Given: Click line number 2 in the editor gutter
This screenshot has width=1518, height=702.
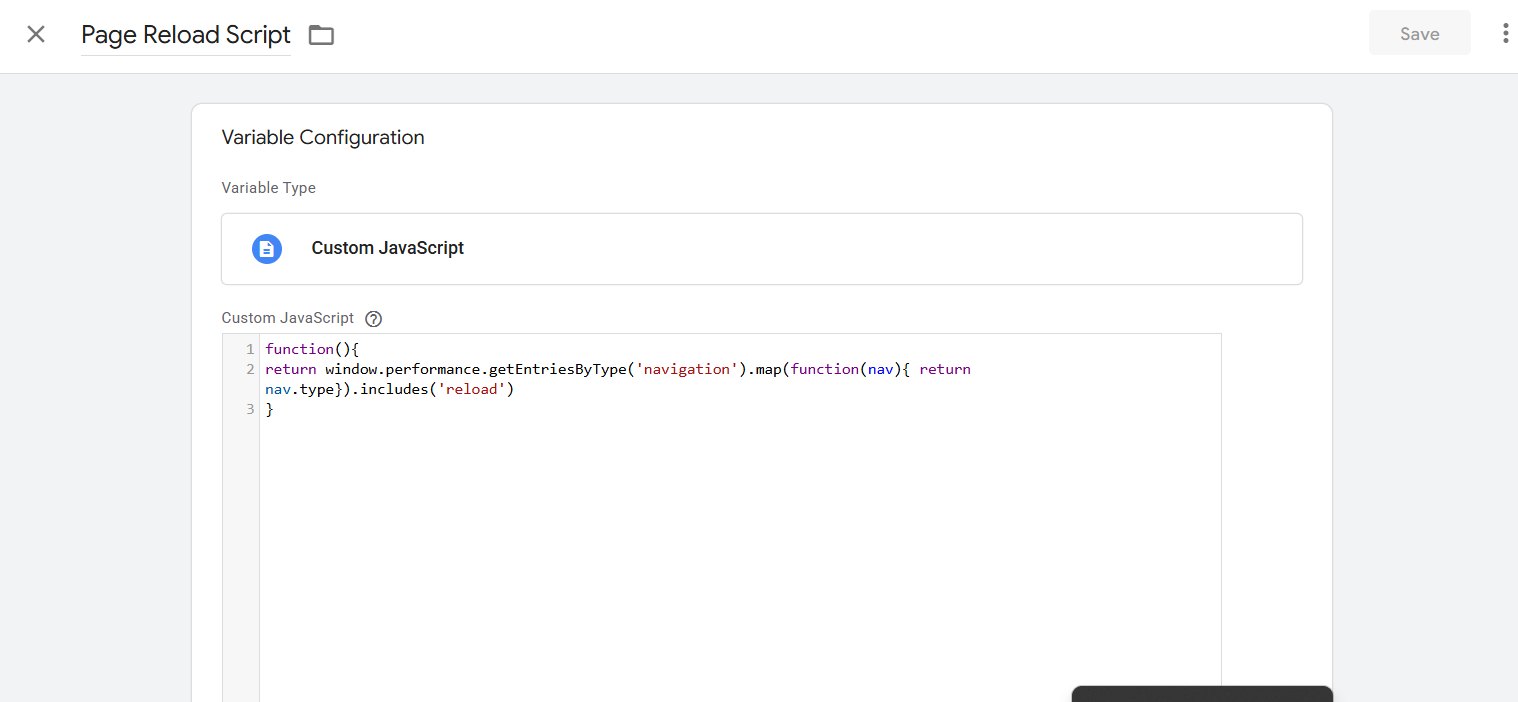Looking at the screenshot, I should (x=249, y=369).
